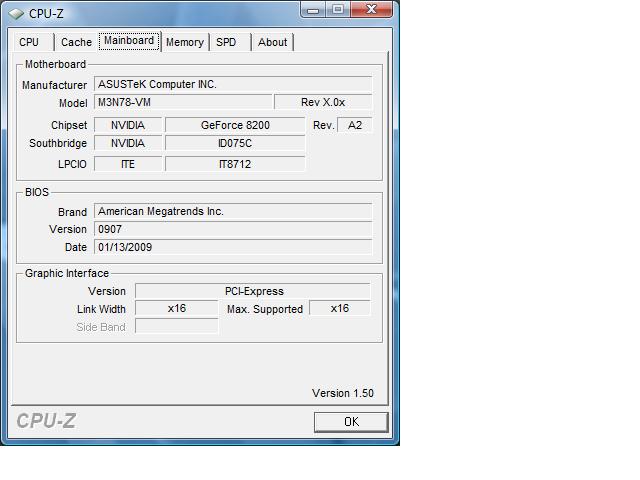Open the About tab

coord(272,42)
